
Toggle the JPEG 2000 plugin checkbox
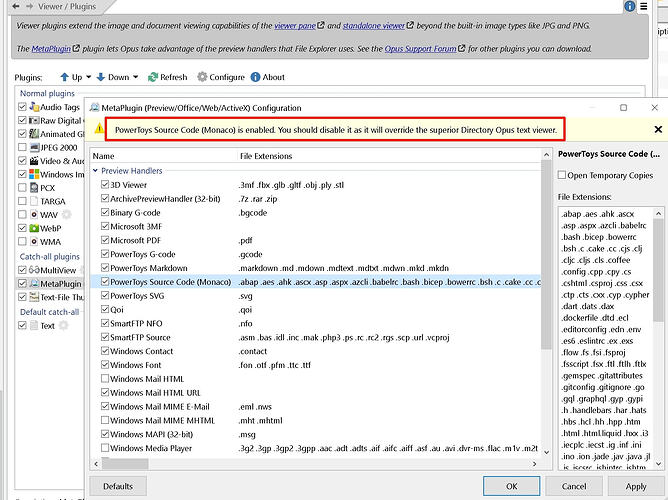pyautogui.click(x=23, y=147)
